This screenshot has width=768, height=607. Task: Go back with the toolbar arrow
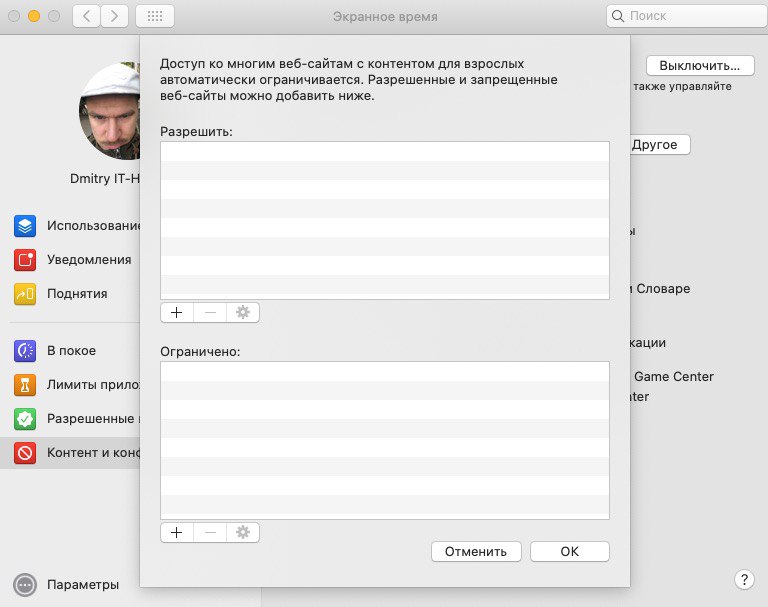pyautogui.click(x=86, y=16)
